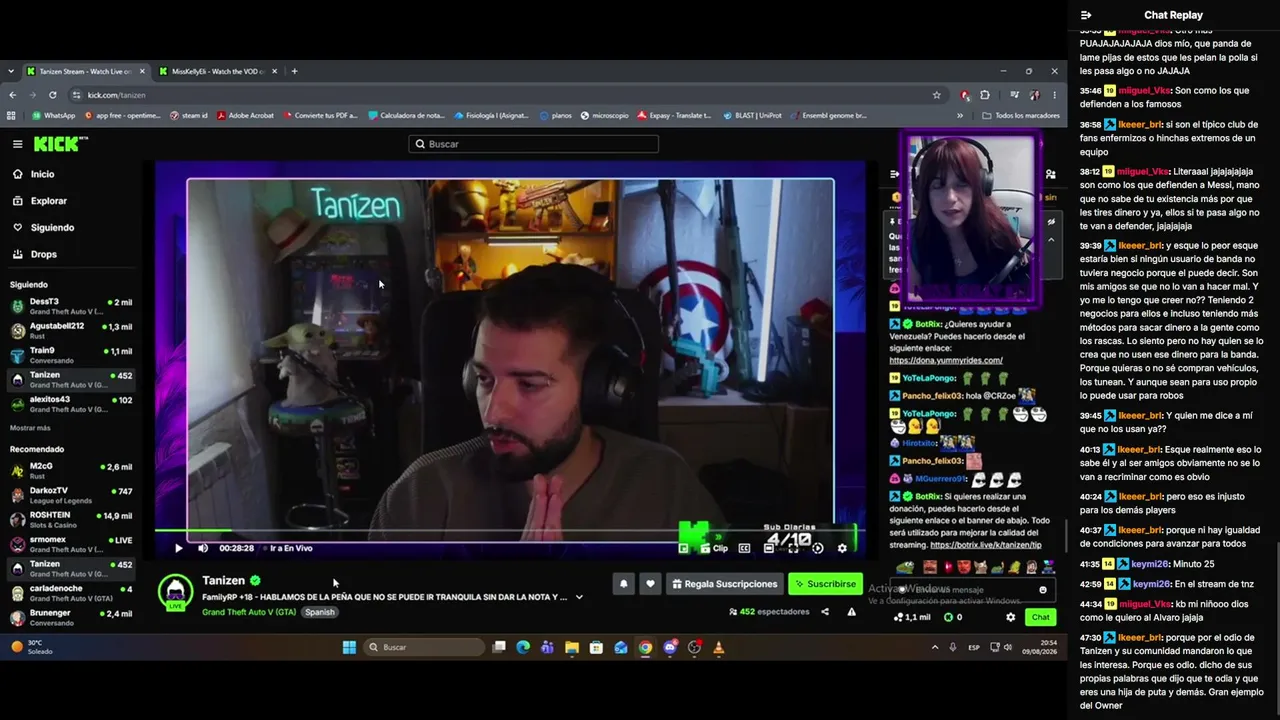The image size is (1280, 720).
Task: Collapse the chat panel icon
Action: 895,174
